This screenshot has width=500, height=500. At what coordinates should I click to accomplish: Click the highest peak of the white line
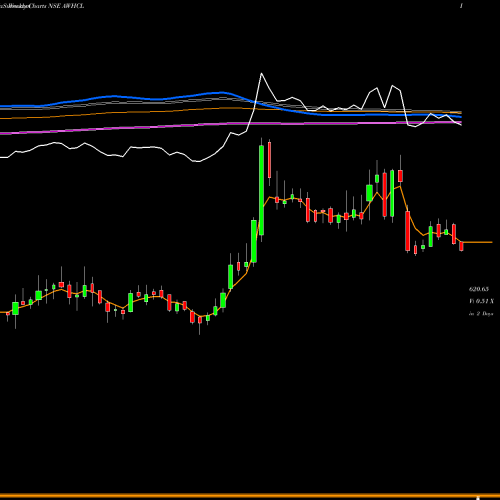tap(261, 74)
